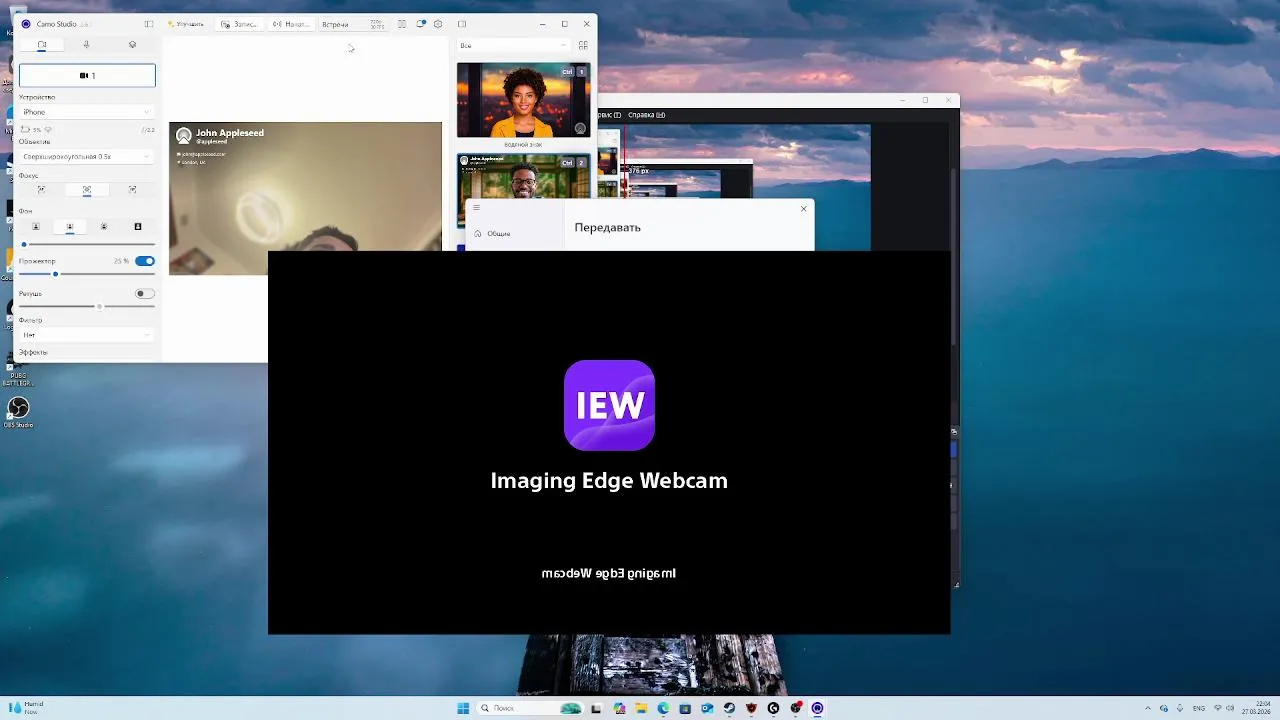Select Водяной знак overlay thumbnail
1280x720 pixels.
pyautogui.click(x=523, y=100)
